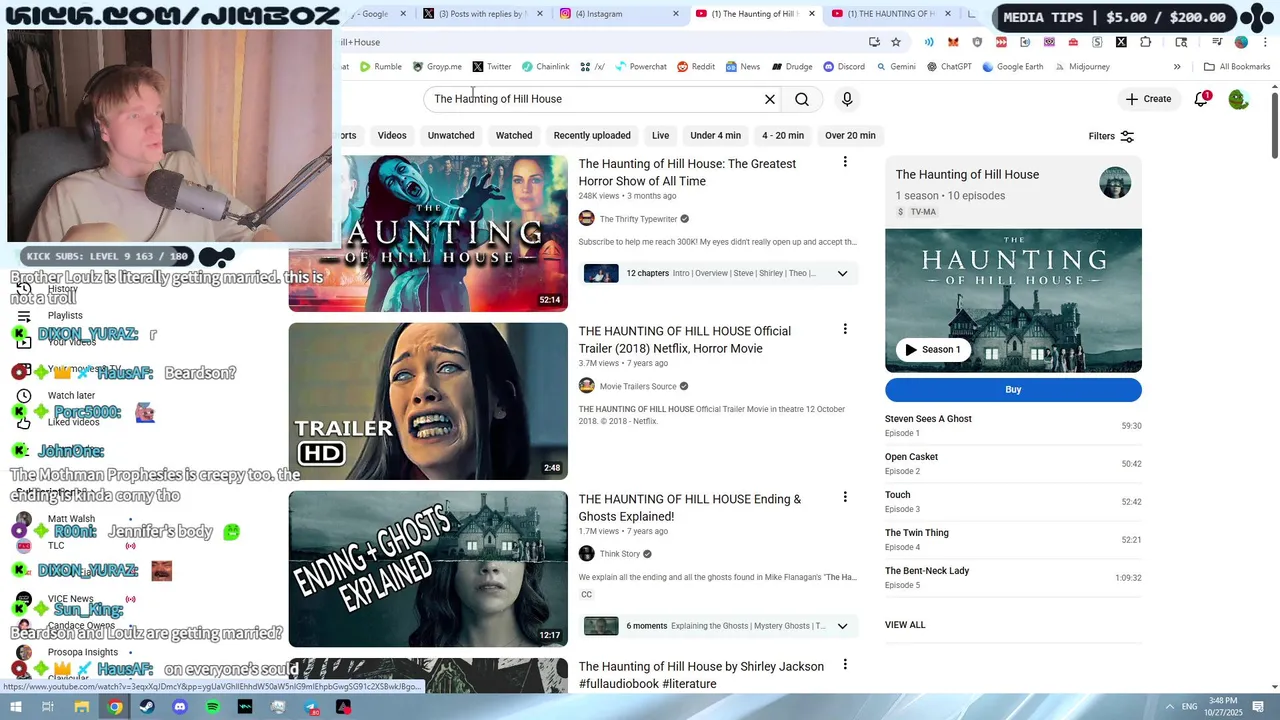Open Twitter bookmark
The width and height of the screenshot is (1280, 720).
(x=492, y=67)
